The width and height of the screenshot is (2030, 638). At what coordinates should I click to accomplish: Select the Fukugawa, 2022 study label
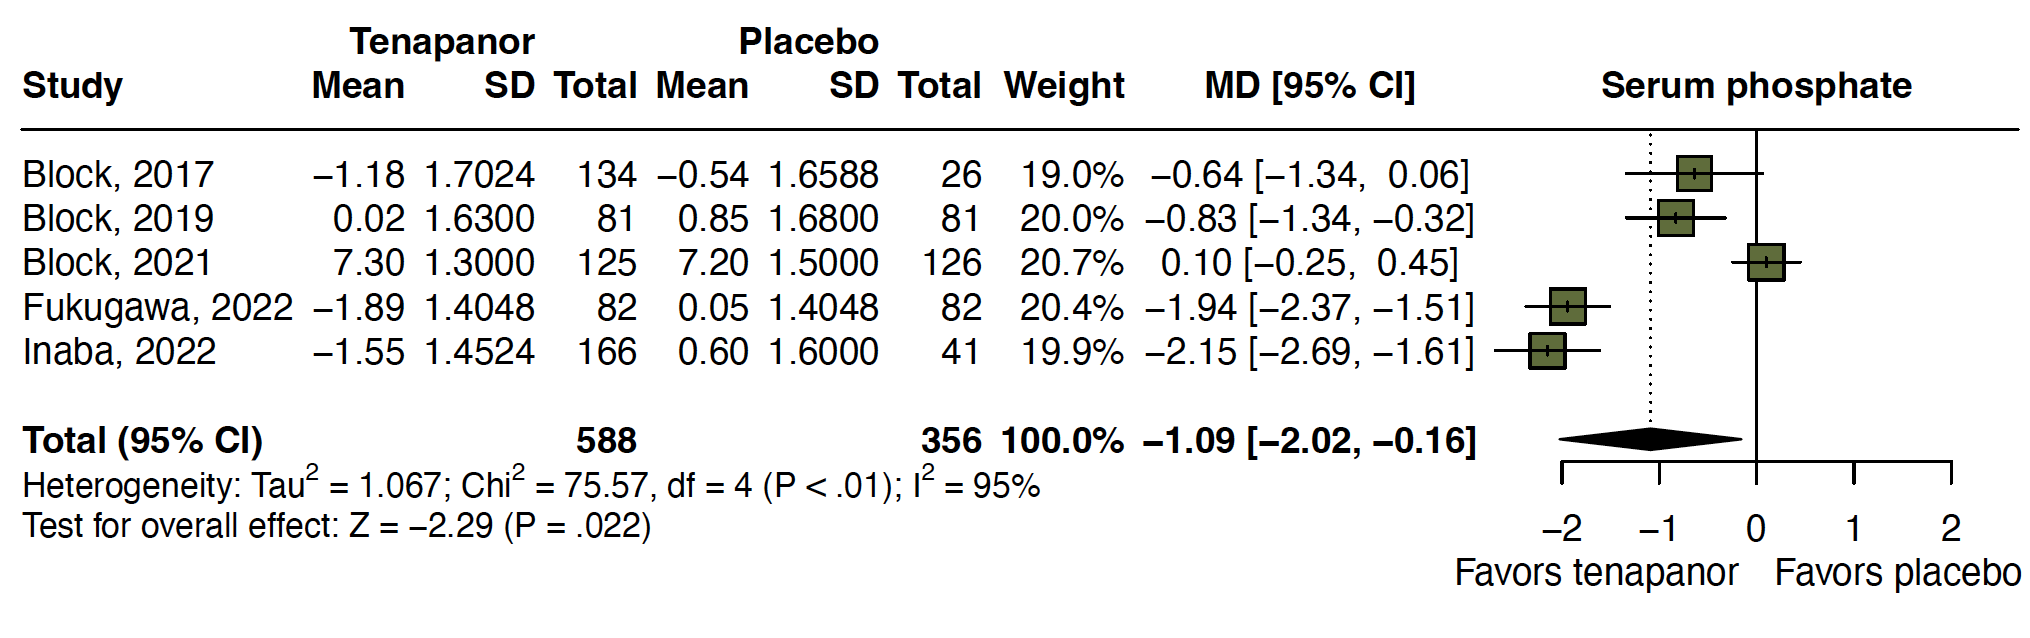(158, 308)
